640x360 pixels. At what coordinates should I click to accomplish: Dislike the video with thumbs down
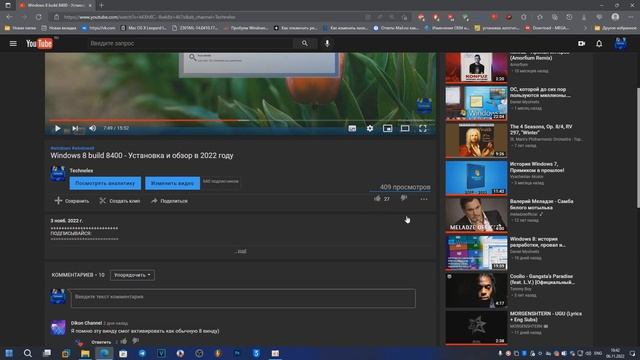[x=404, y=198]
